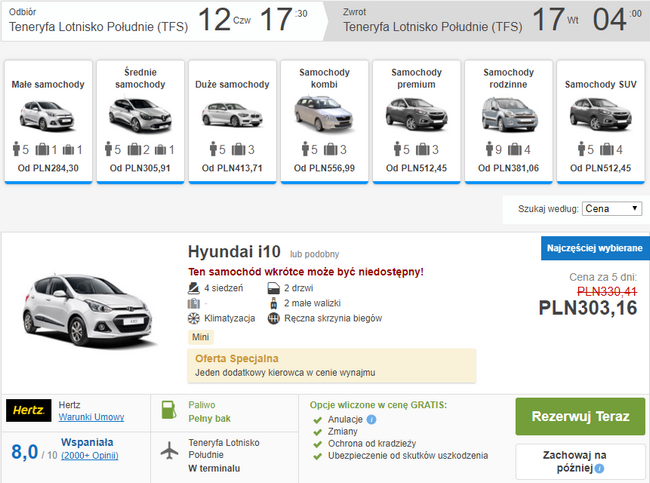The image size is (650, 483).
Task: Click the Pełny bak fuel policy text
Action: coord(209,419)
